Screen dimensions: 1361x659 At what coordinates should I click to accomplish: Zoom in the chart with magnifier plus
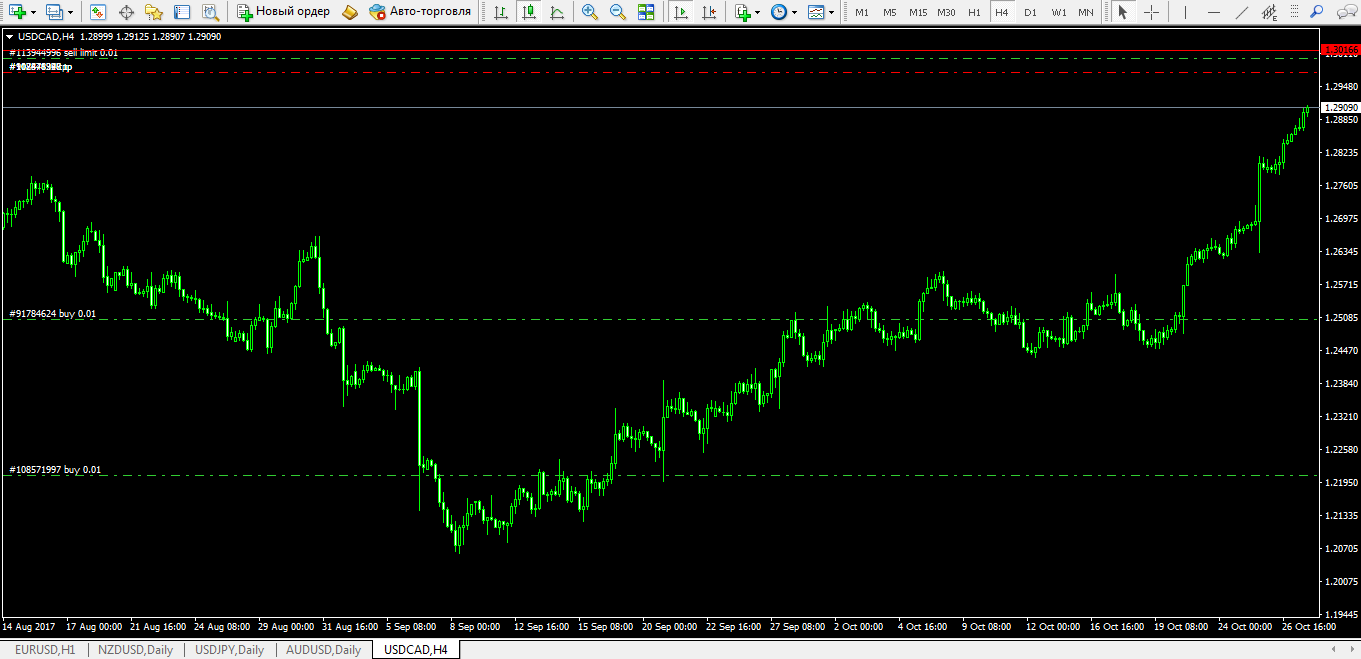pos(590,12)
